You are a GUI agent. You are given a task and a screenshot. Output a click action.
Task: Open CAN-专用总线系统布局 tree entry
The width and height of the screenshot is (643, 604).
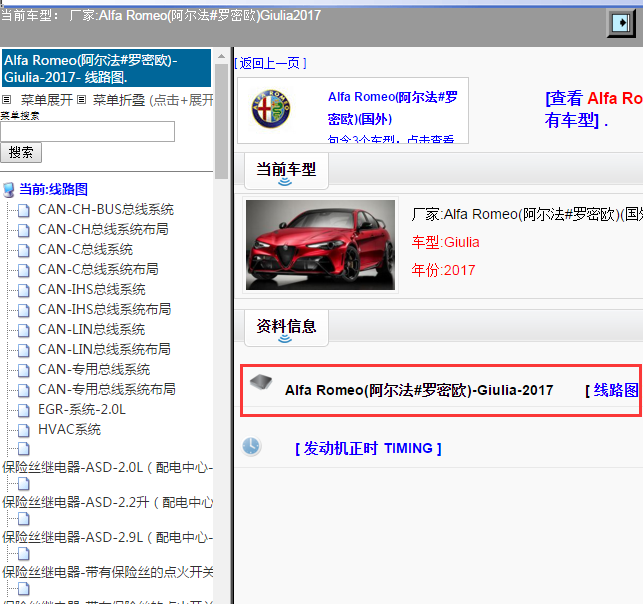107,390
